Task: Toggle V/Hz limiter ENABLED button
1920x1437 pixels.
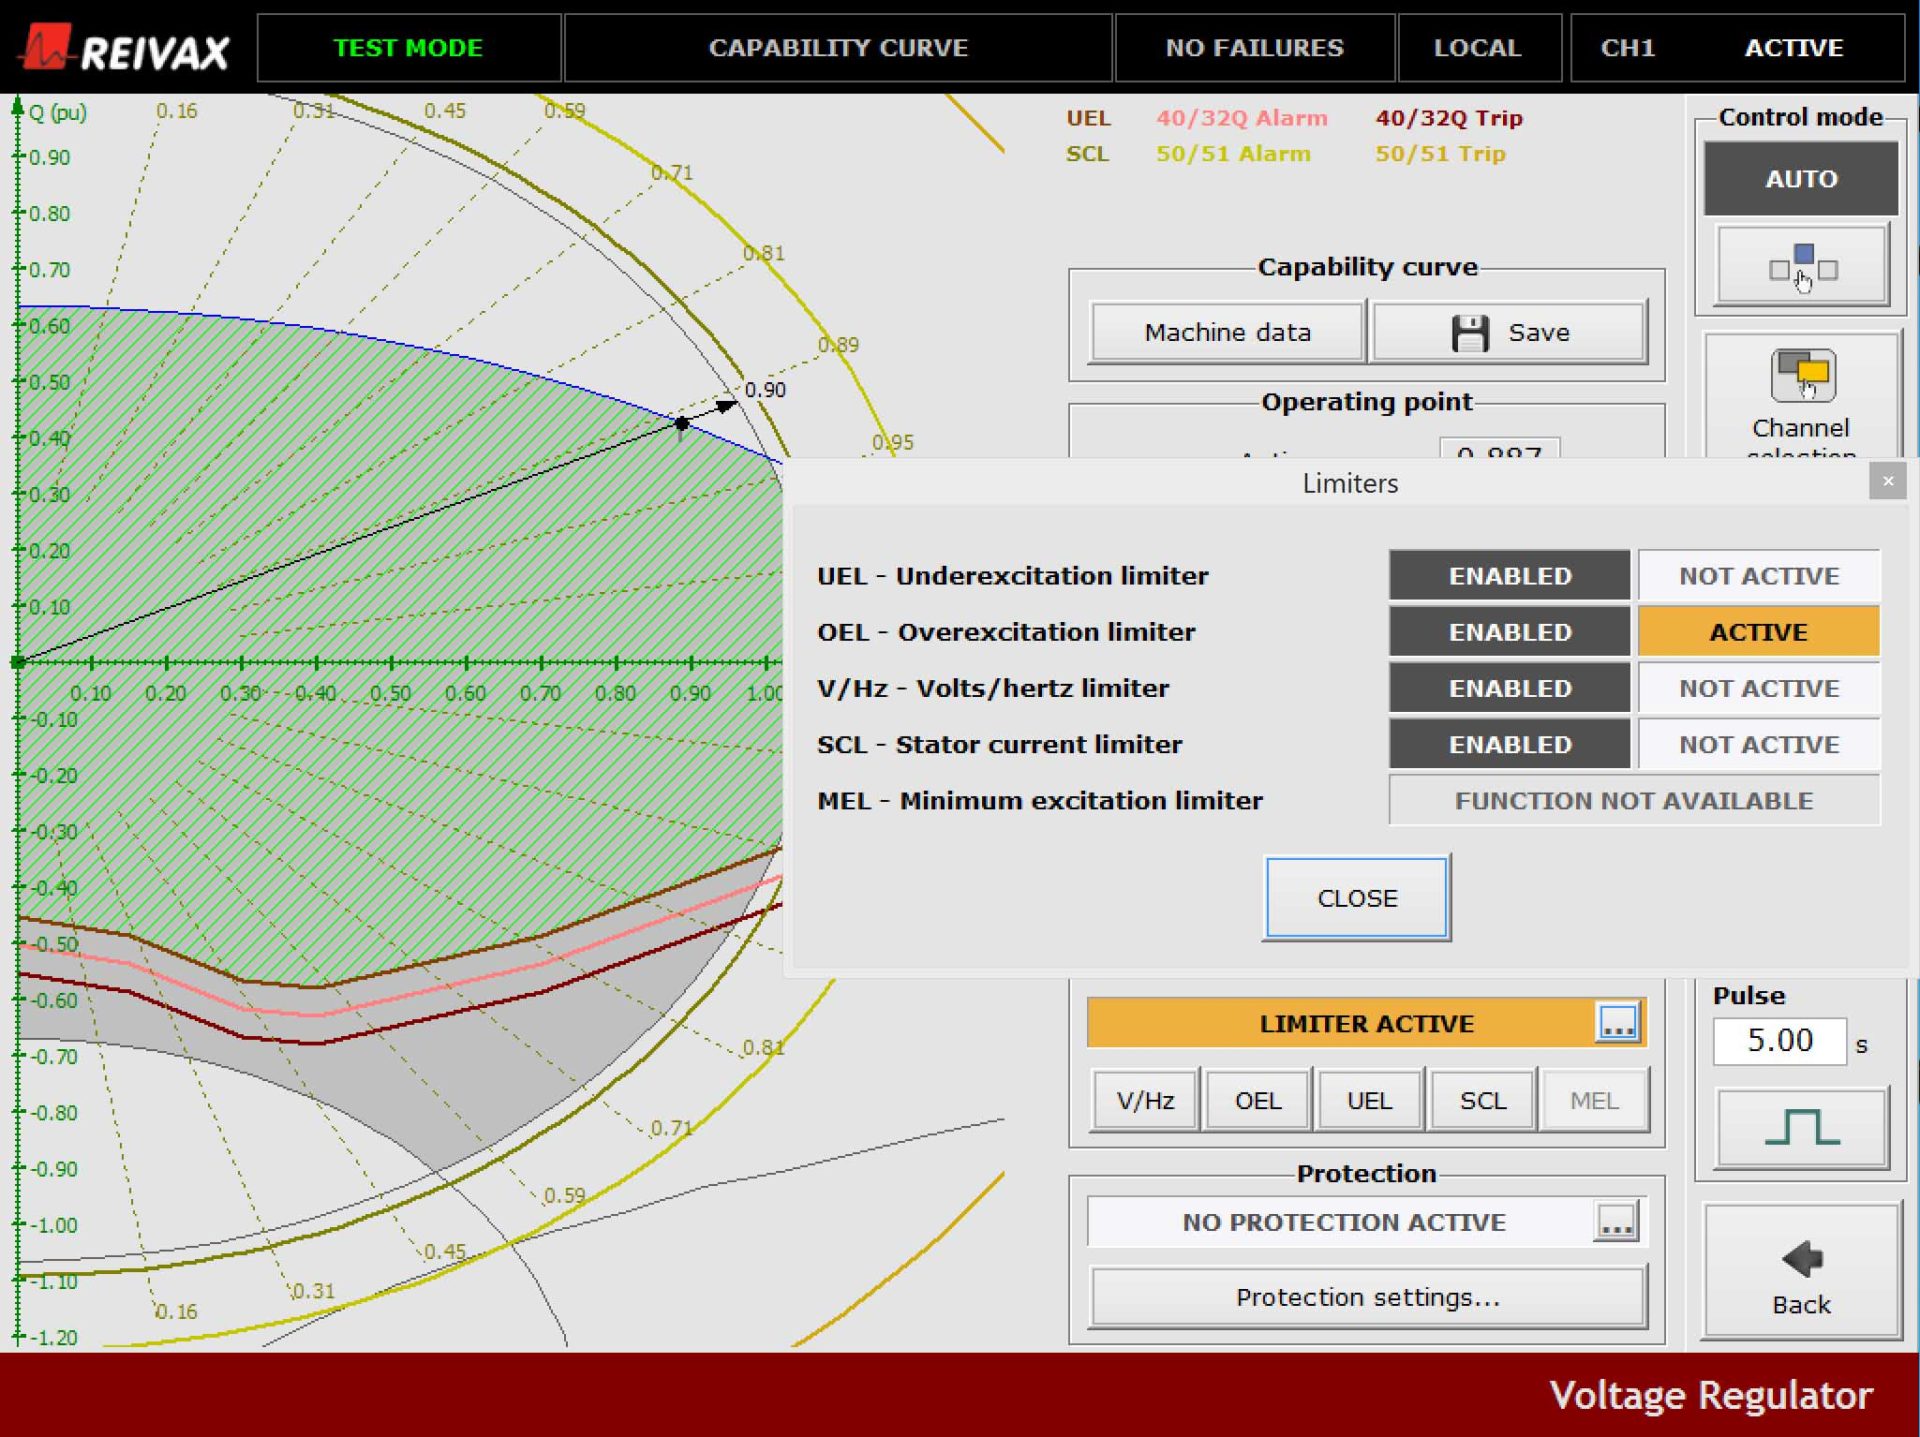Action: click(1509, 689)
